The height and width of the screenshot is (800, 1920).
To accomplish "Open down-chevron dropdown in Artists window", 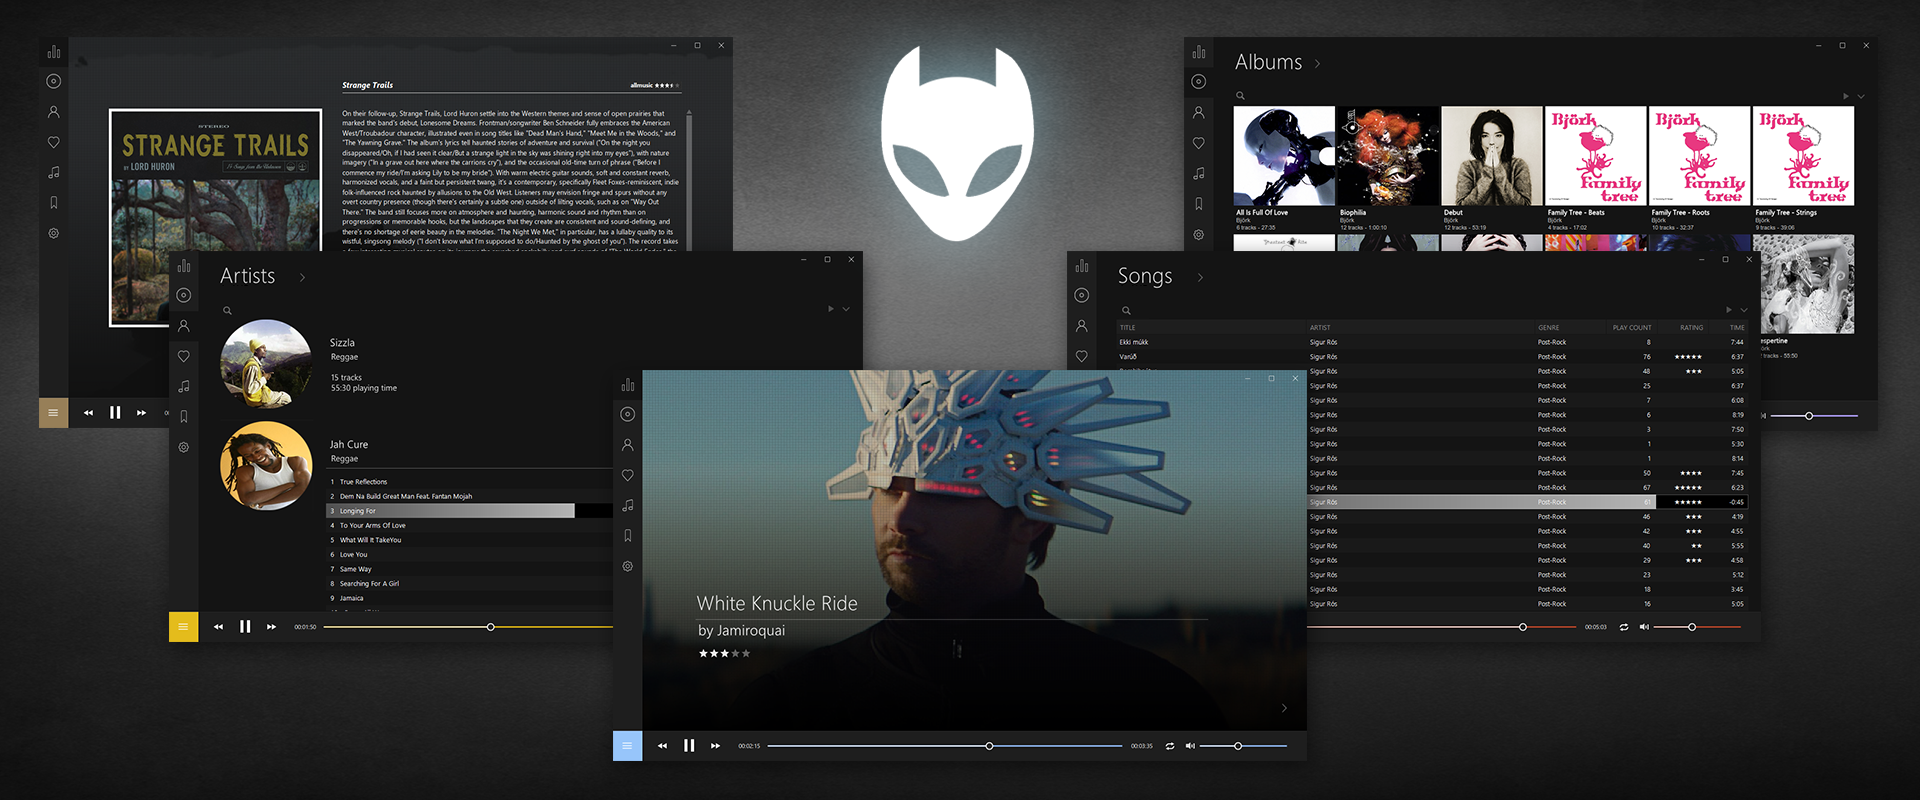I will click(x=846, y=309).
